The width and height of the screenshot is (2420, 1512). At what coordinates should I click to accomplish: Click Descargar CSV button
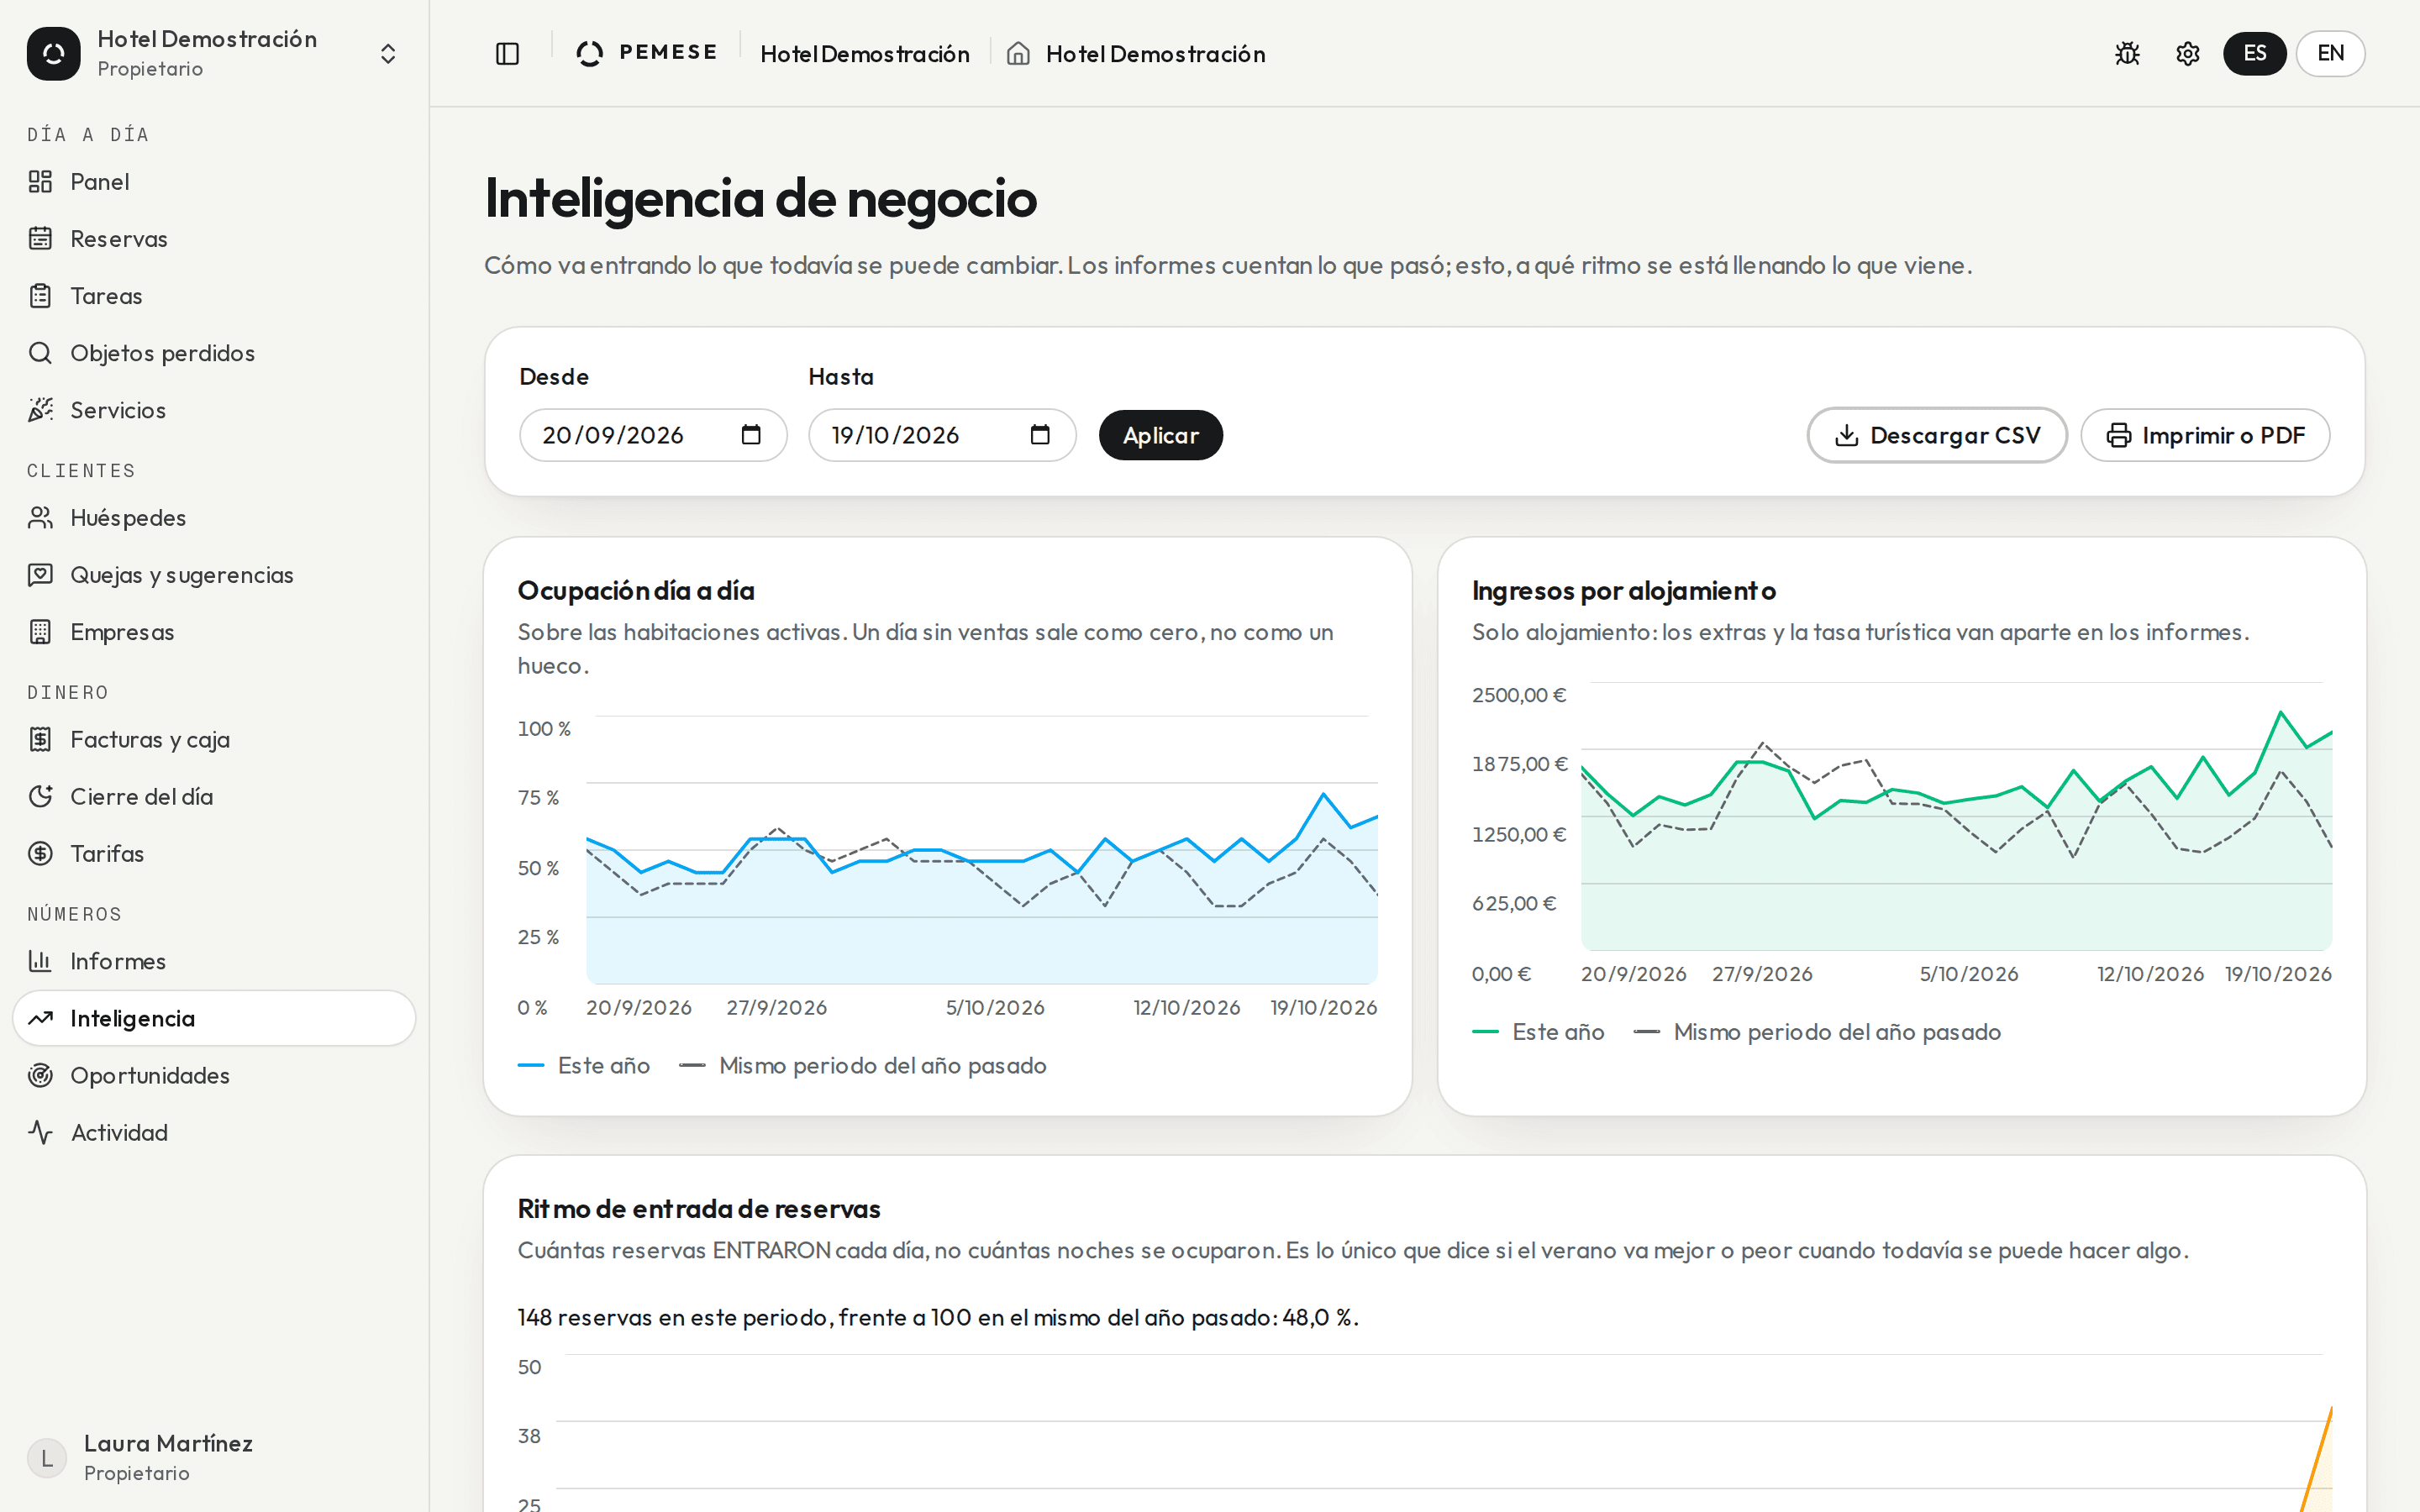(1937, 435)
